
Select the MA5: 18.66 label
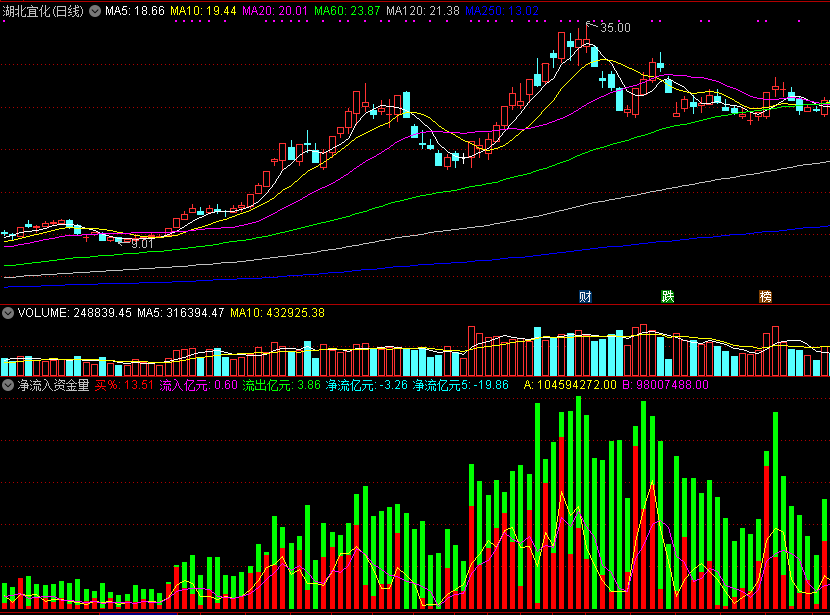[x=135, y=11]
